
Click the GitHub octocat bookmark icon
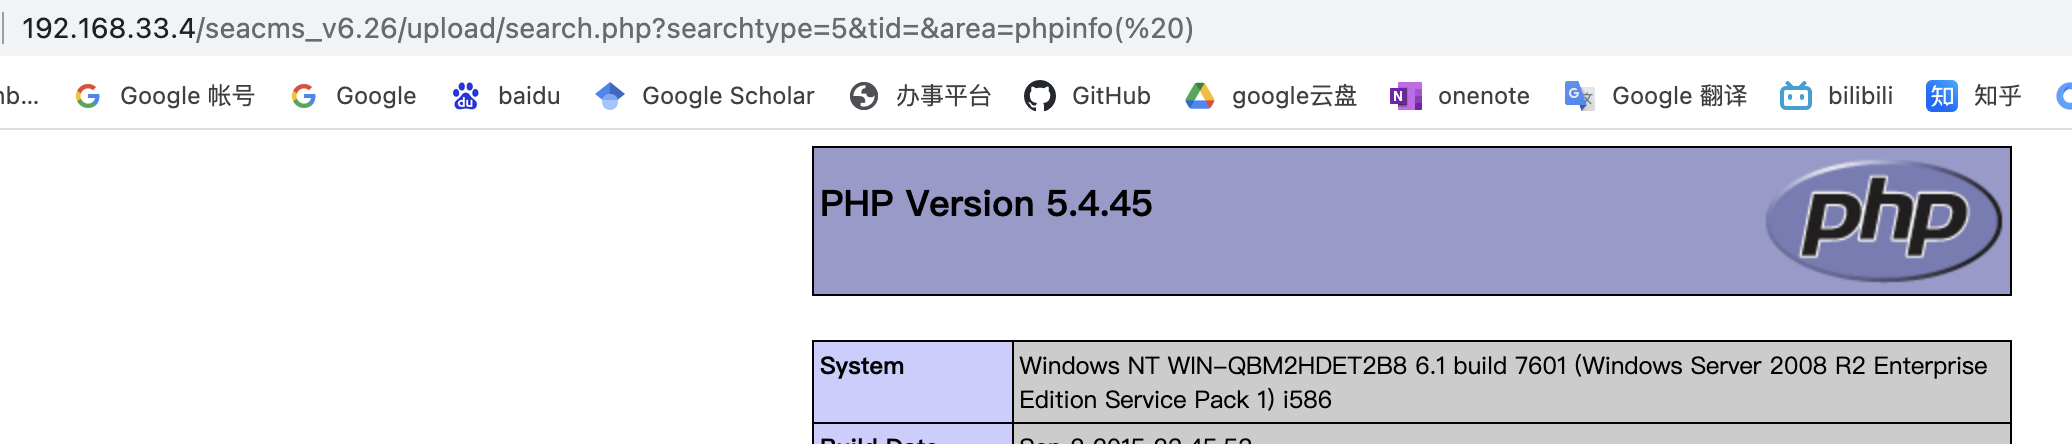pos(1040,96)
